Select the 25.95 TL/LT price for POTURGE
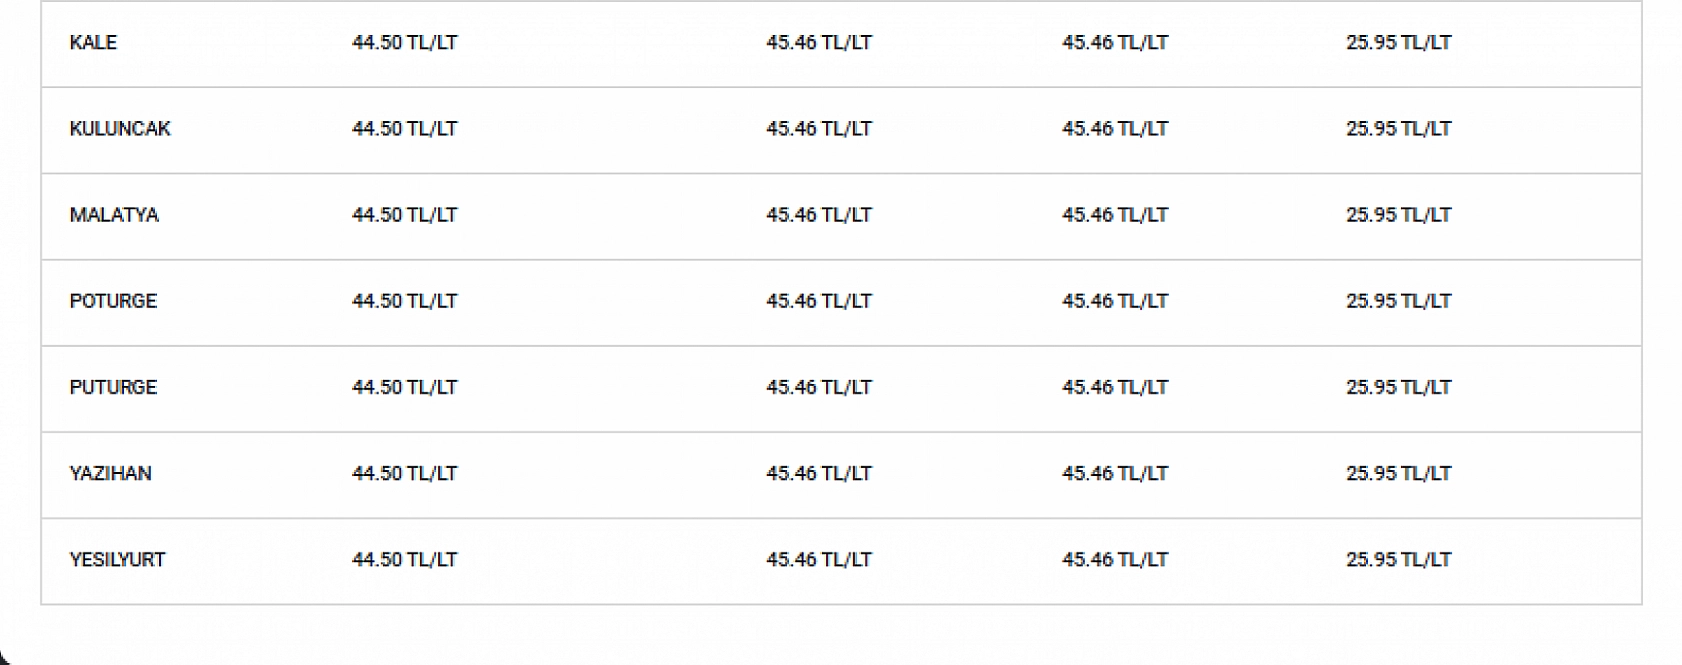The height and width of the screenshot is (665, 1682). (1398, 301)
